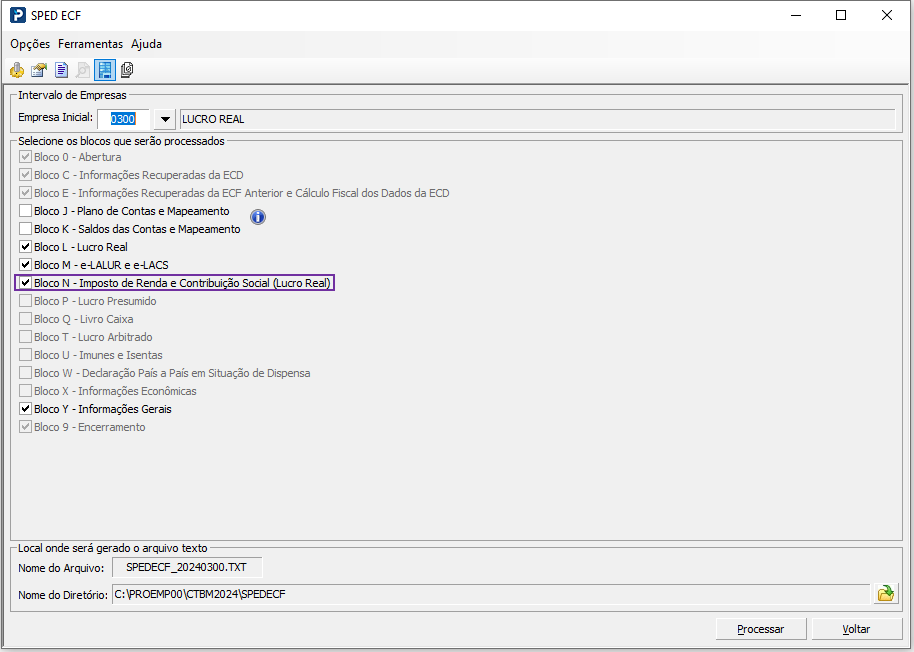Click the yellow gear processing toolbar icon
914x652 pixels.
coord(17,71)
